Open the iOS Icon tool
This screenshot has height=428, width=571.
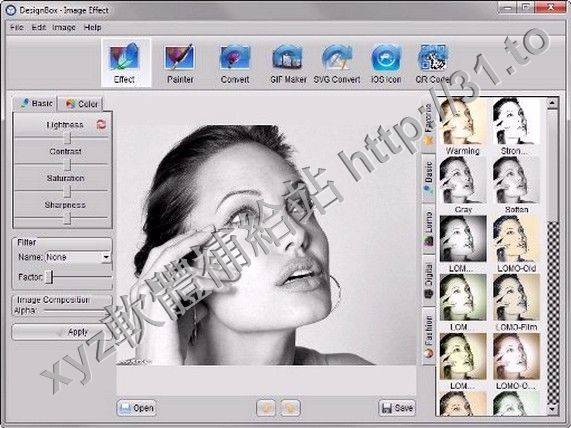pos(386,63)
